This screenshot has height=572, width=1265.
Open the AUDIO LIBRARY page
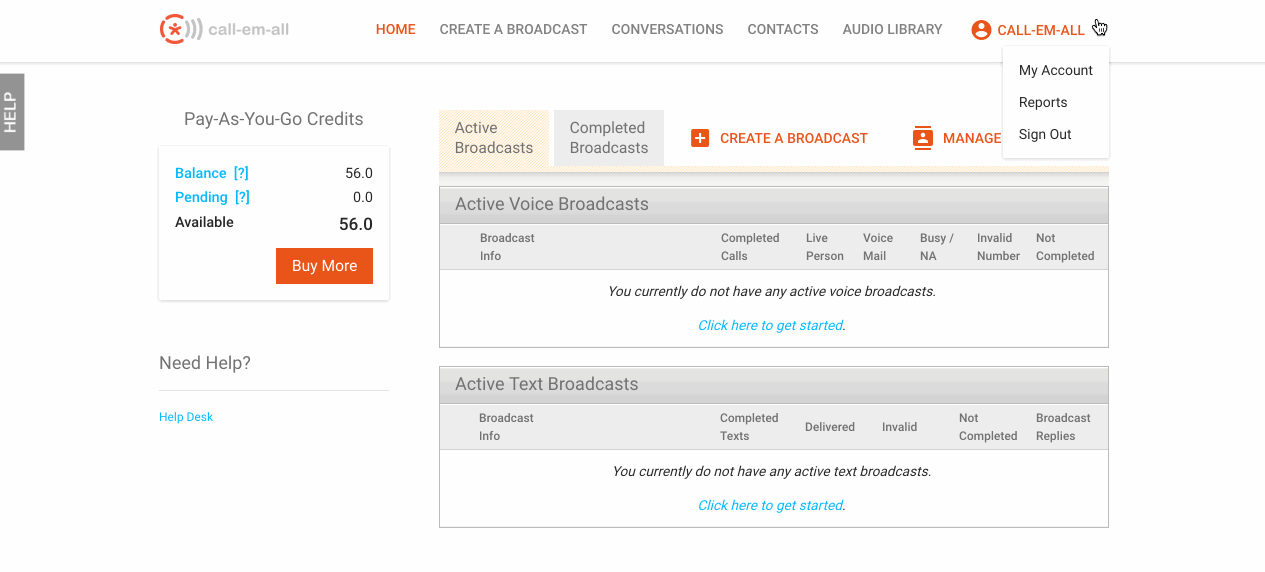pyautogui.click(x=892, y=30)
